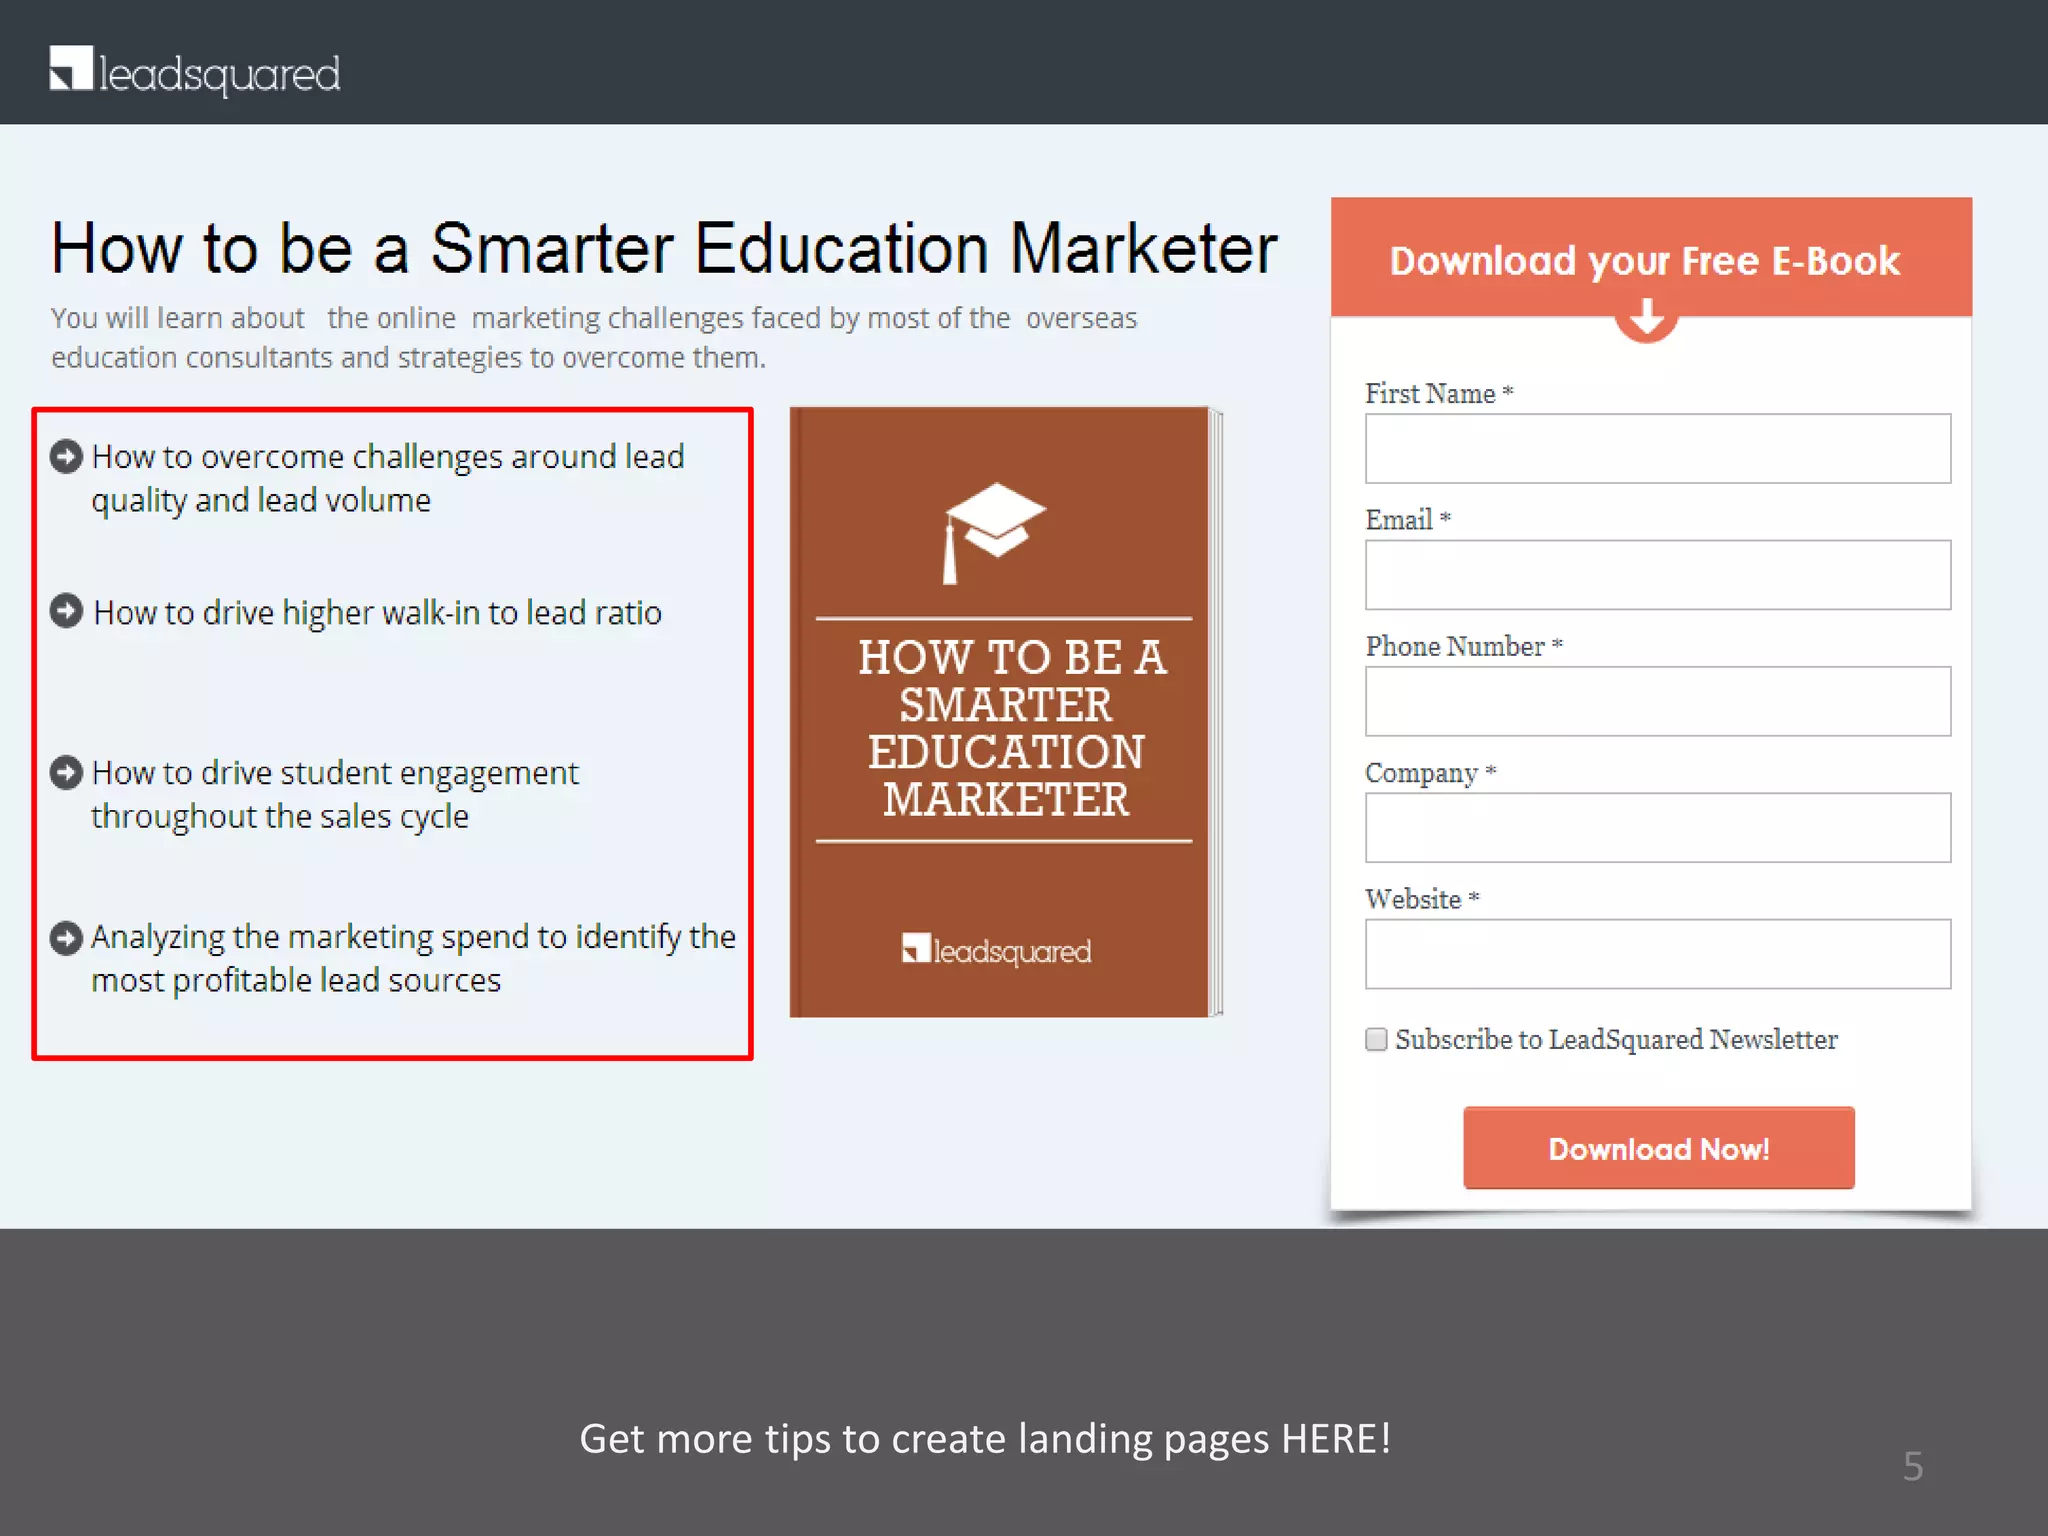The image size is (2048, 1536).
Task: Click the Download your Free E-Book banner
Action: (x=1651, y=258)
